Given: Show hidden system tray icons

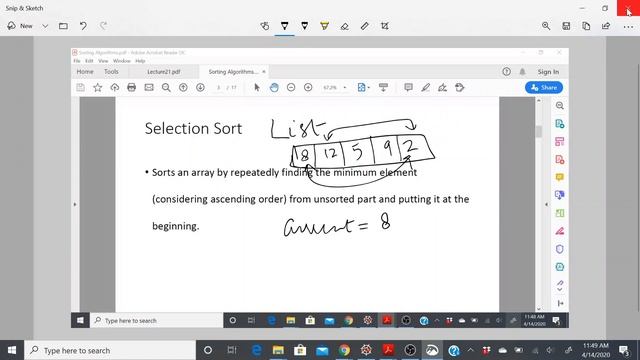Looking at the screenshot, I should coord(471,350).
